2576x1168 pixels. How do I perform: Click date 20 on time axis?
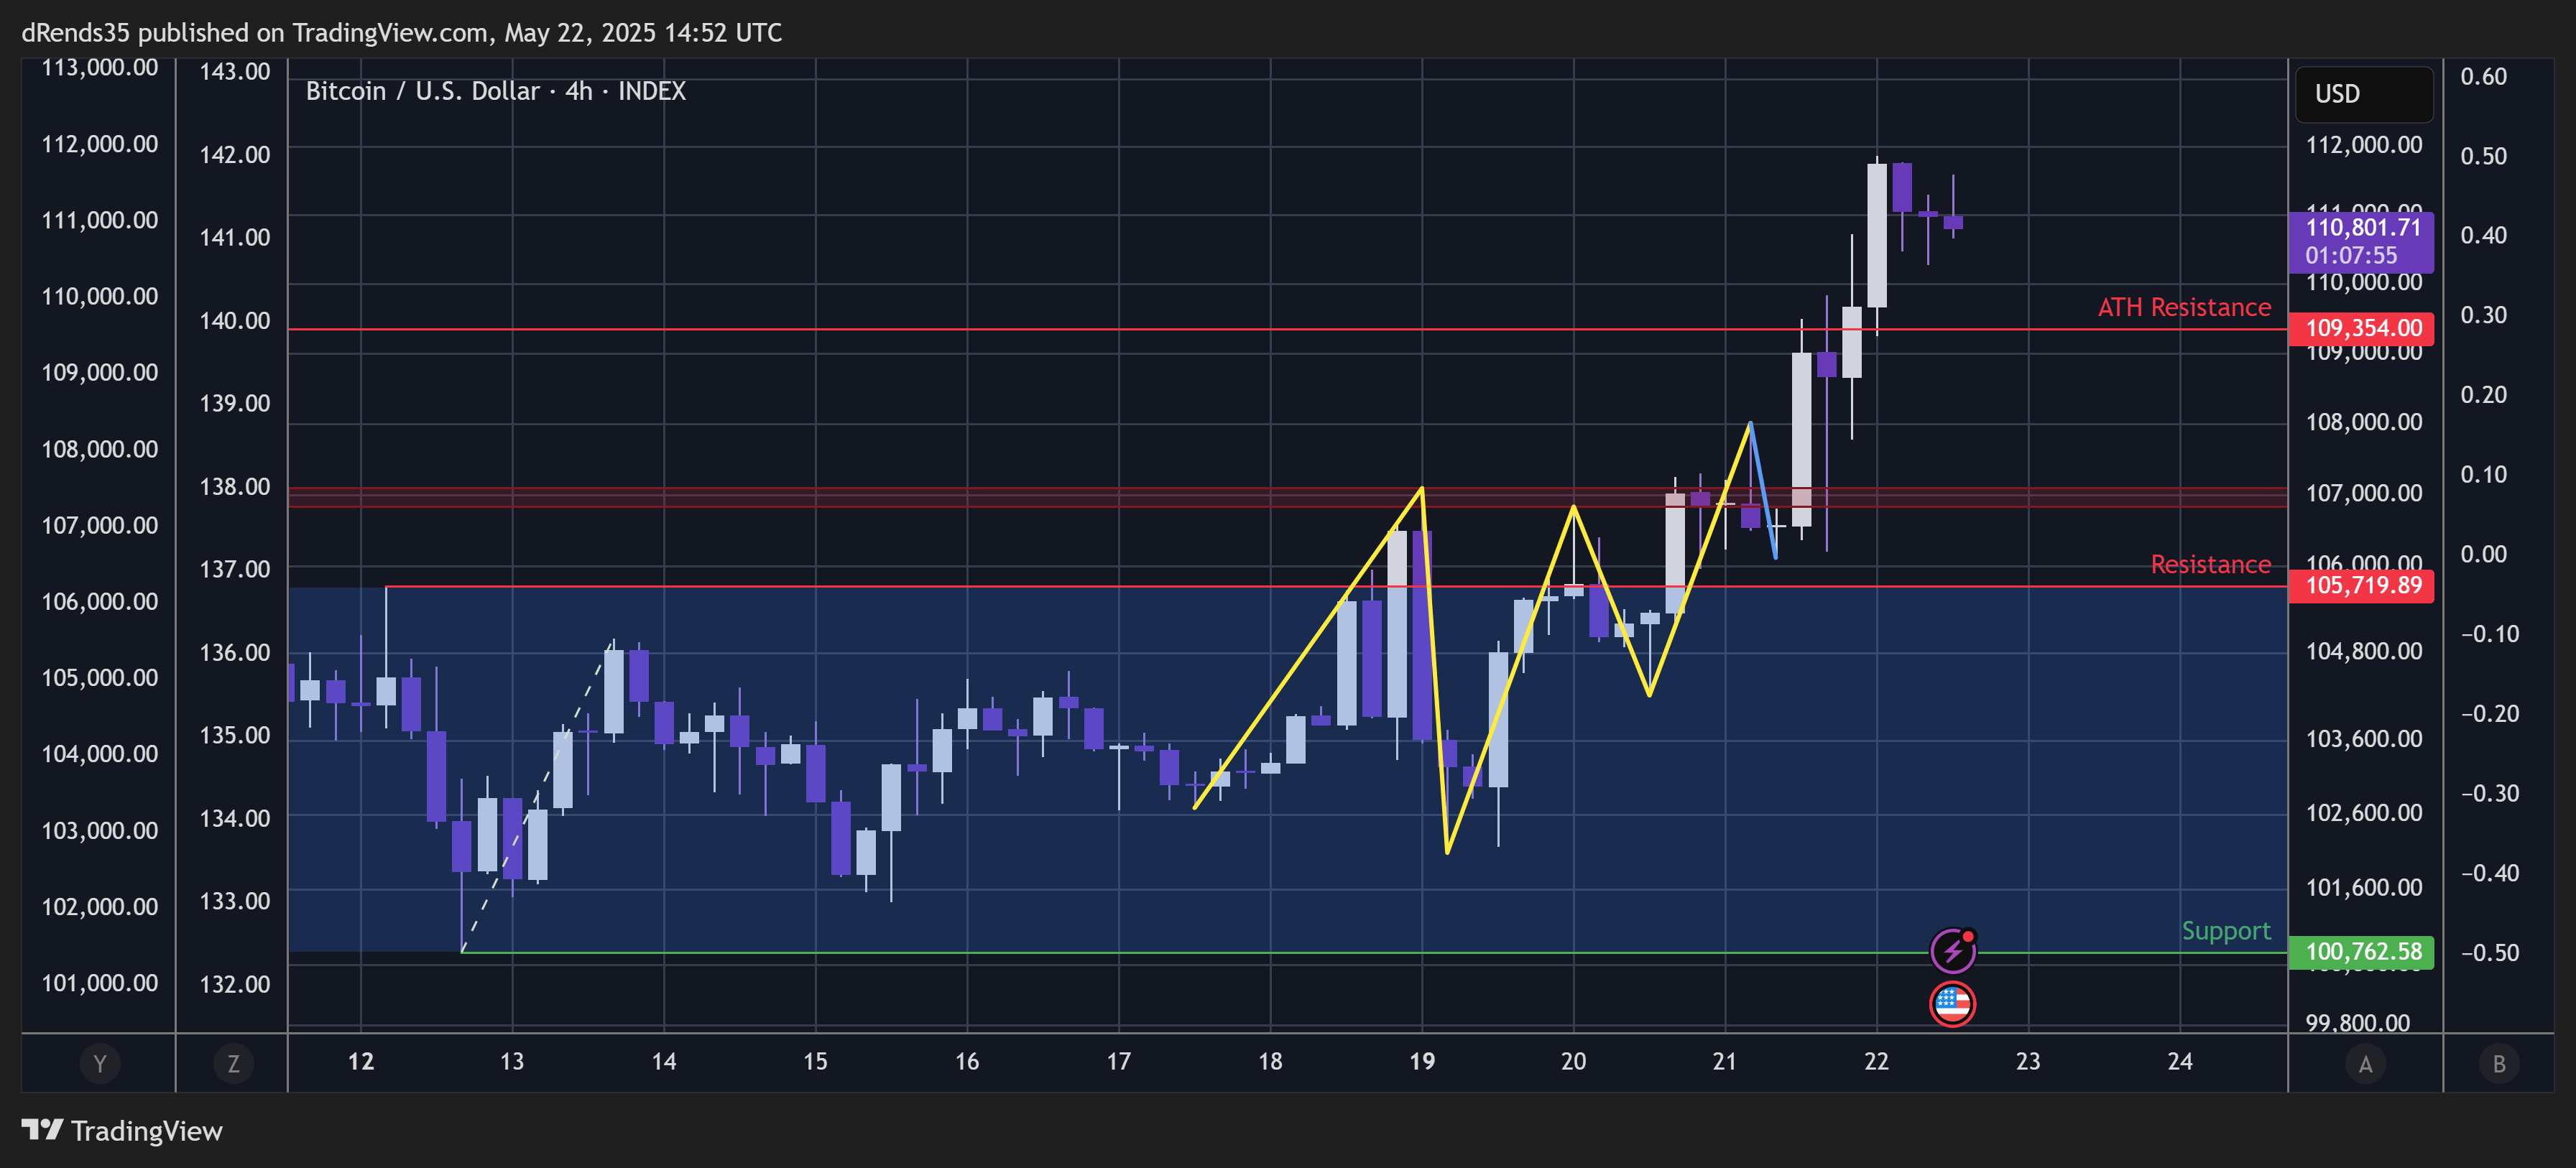coord(1574,1061)
